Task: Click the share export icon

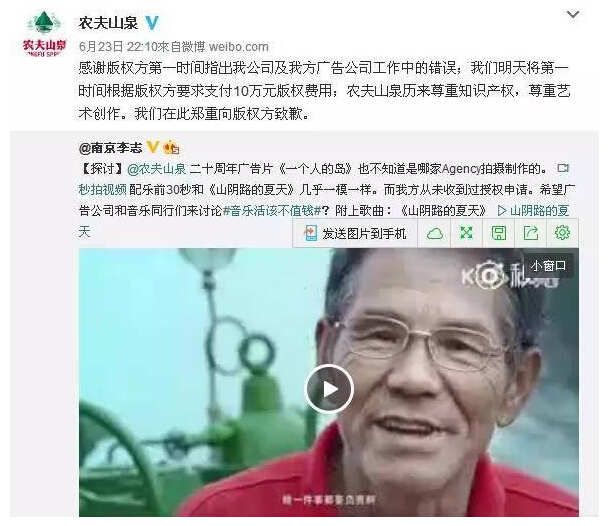Action: click(x=531, y=233)
